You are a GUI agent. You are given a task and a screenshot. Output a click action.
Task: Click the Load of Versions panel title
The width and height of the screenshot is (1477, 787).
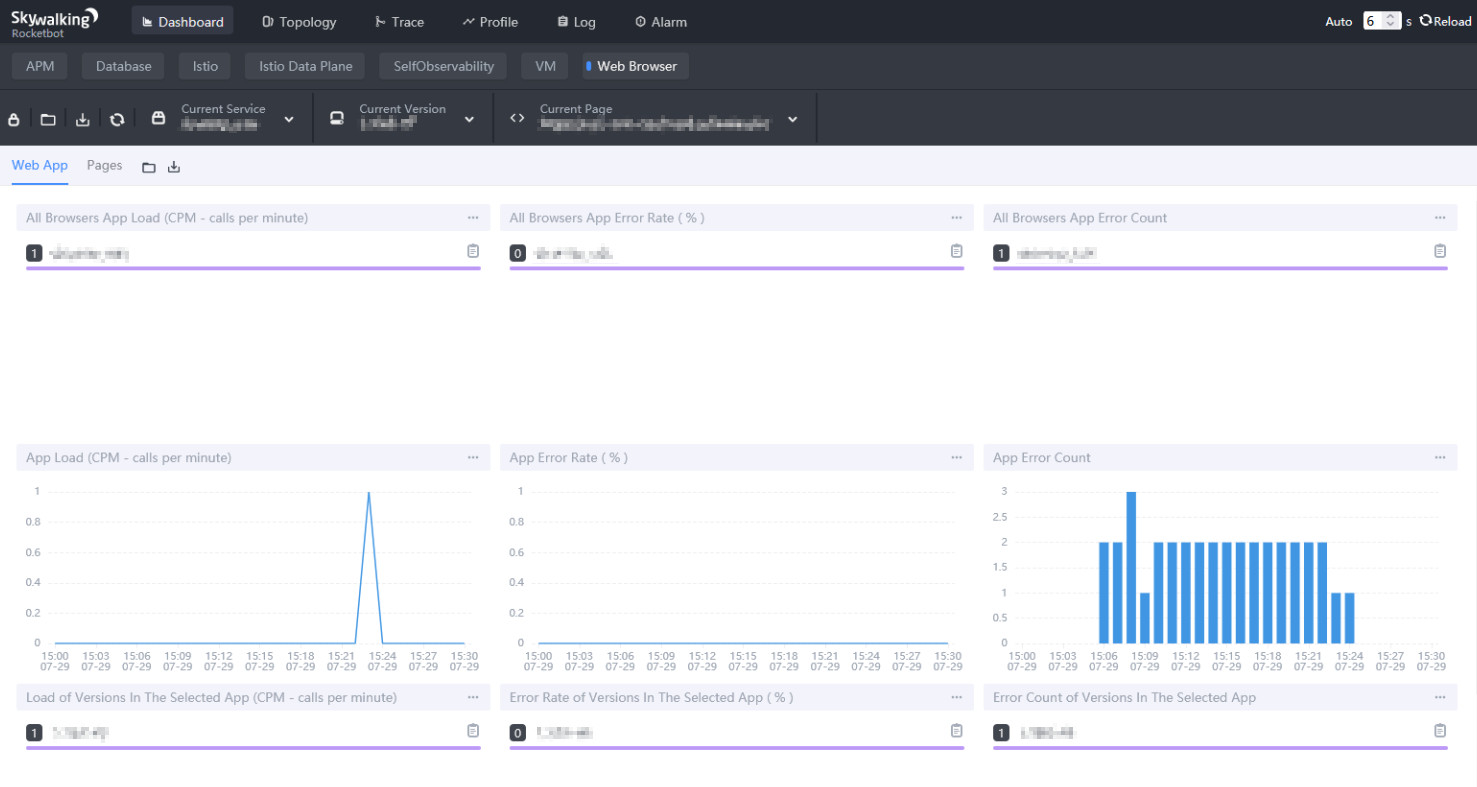click(x=211, y=697)
